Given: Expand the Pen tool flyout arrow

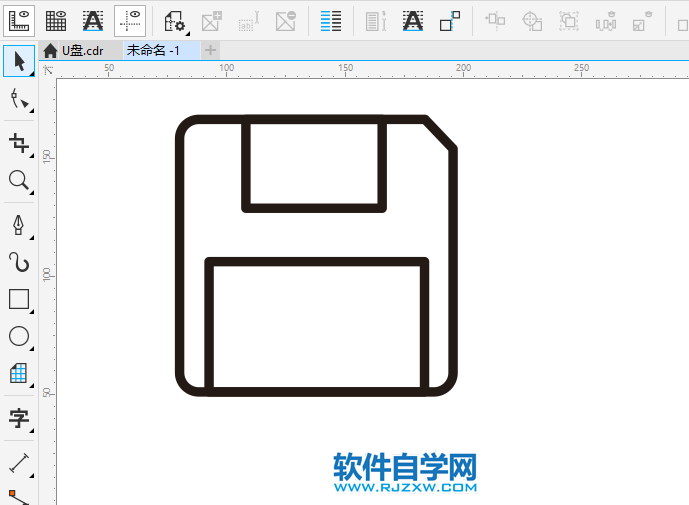Looking at the screenshot, I should pos(32,238).
